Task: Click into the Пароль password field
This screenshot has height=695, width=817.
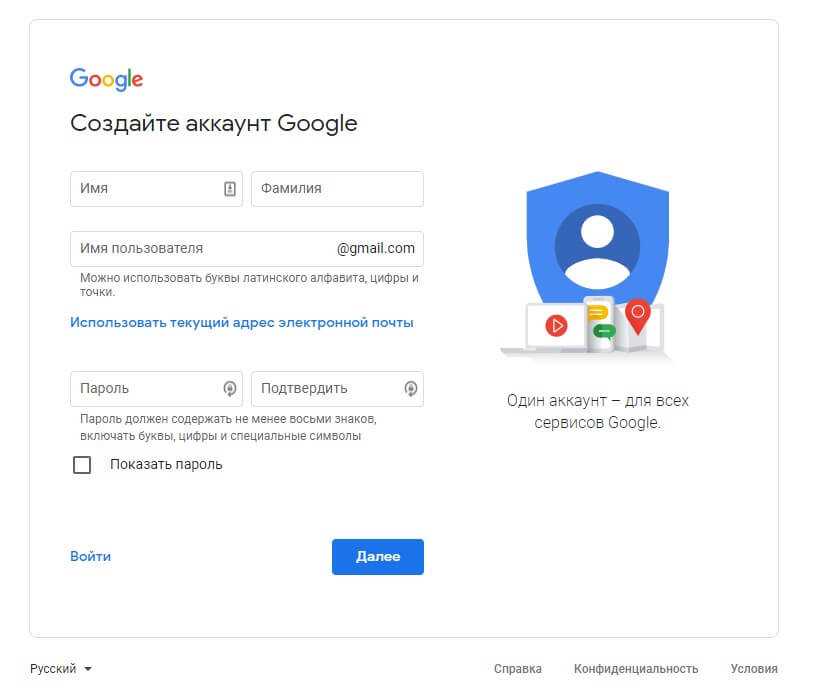Action: pos(145,389)
